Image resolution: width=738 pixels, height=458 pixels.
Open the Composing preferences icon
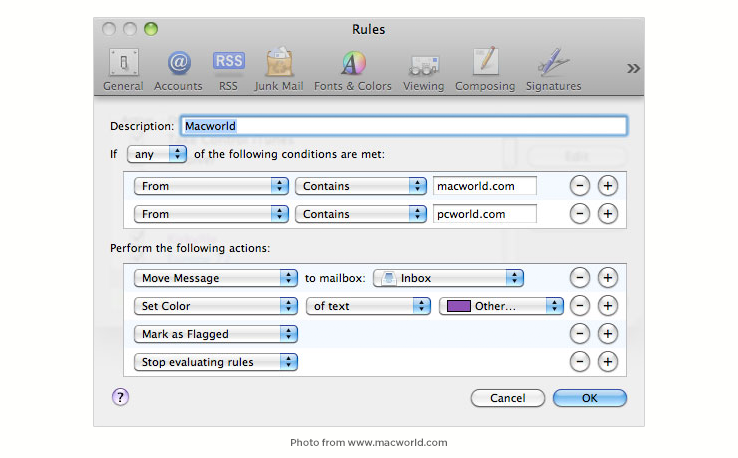485,69
